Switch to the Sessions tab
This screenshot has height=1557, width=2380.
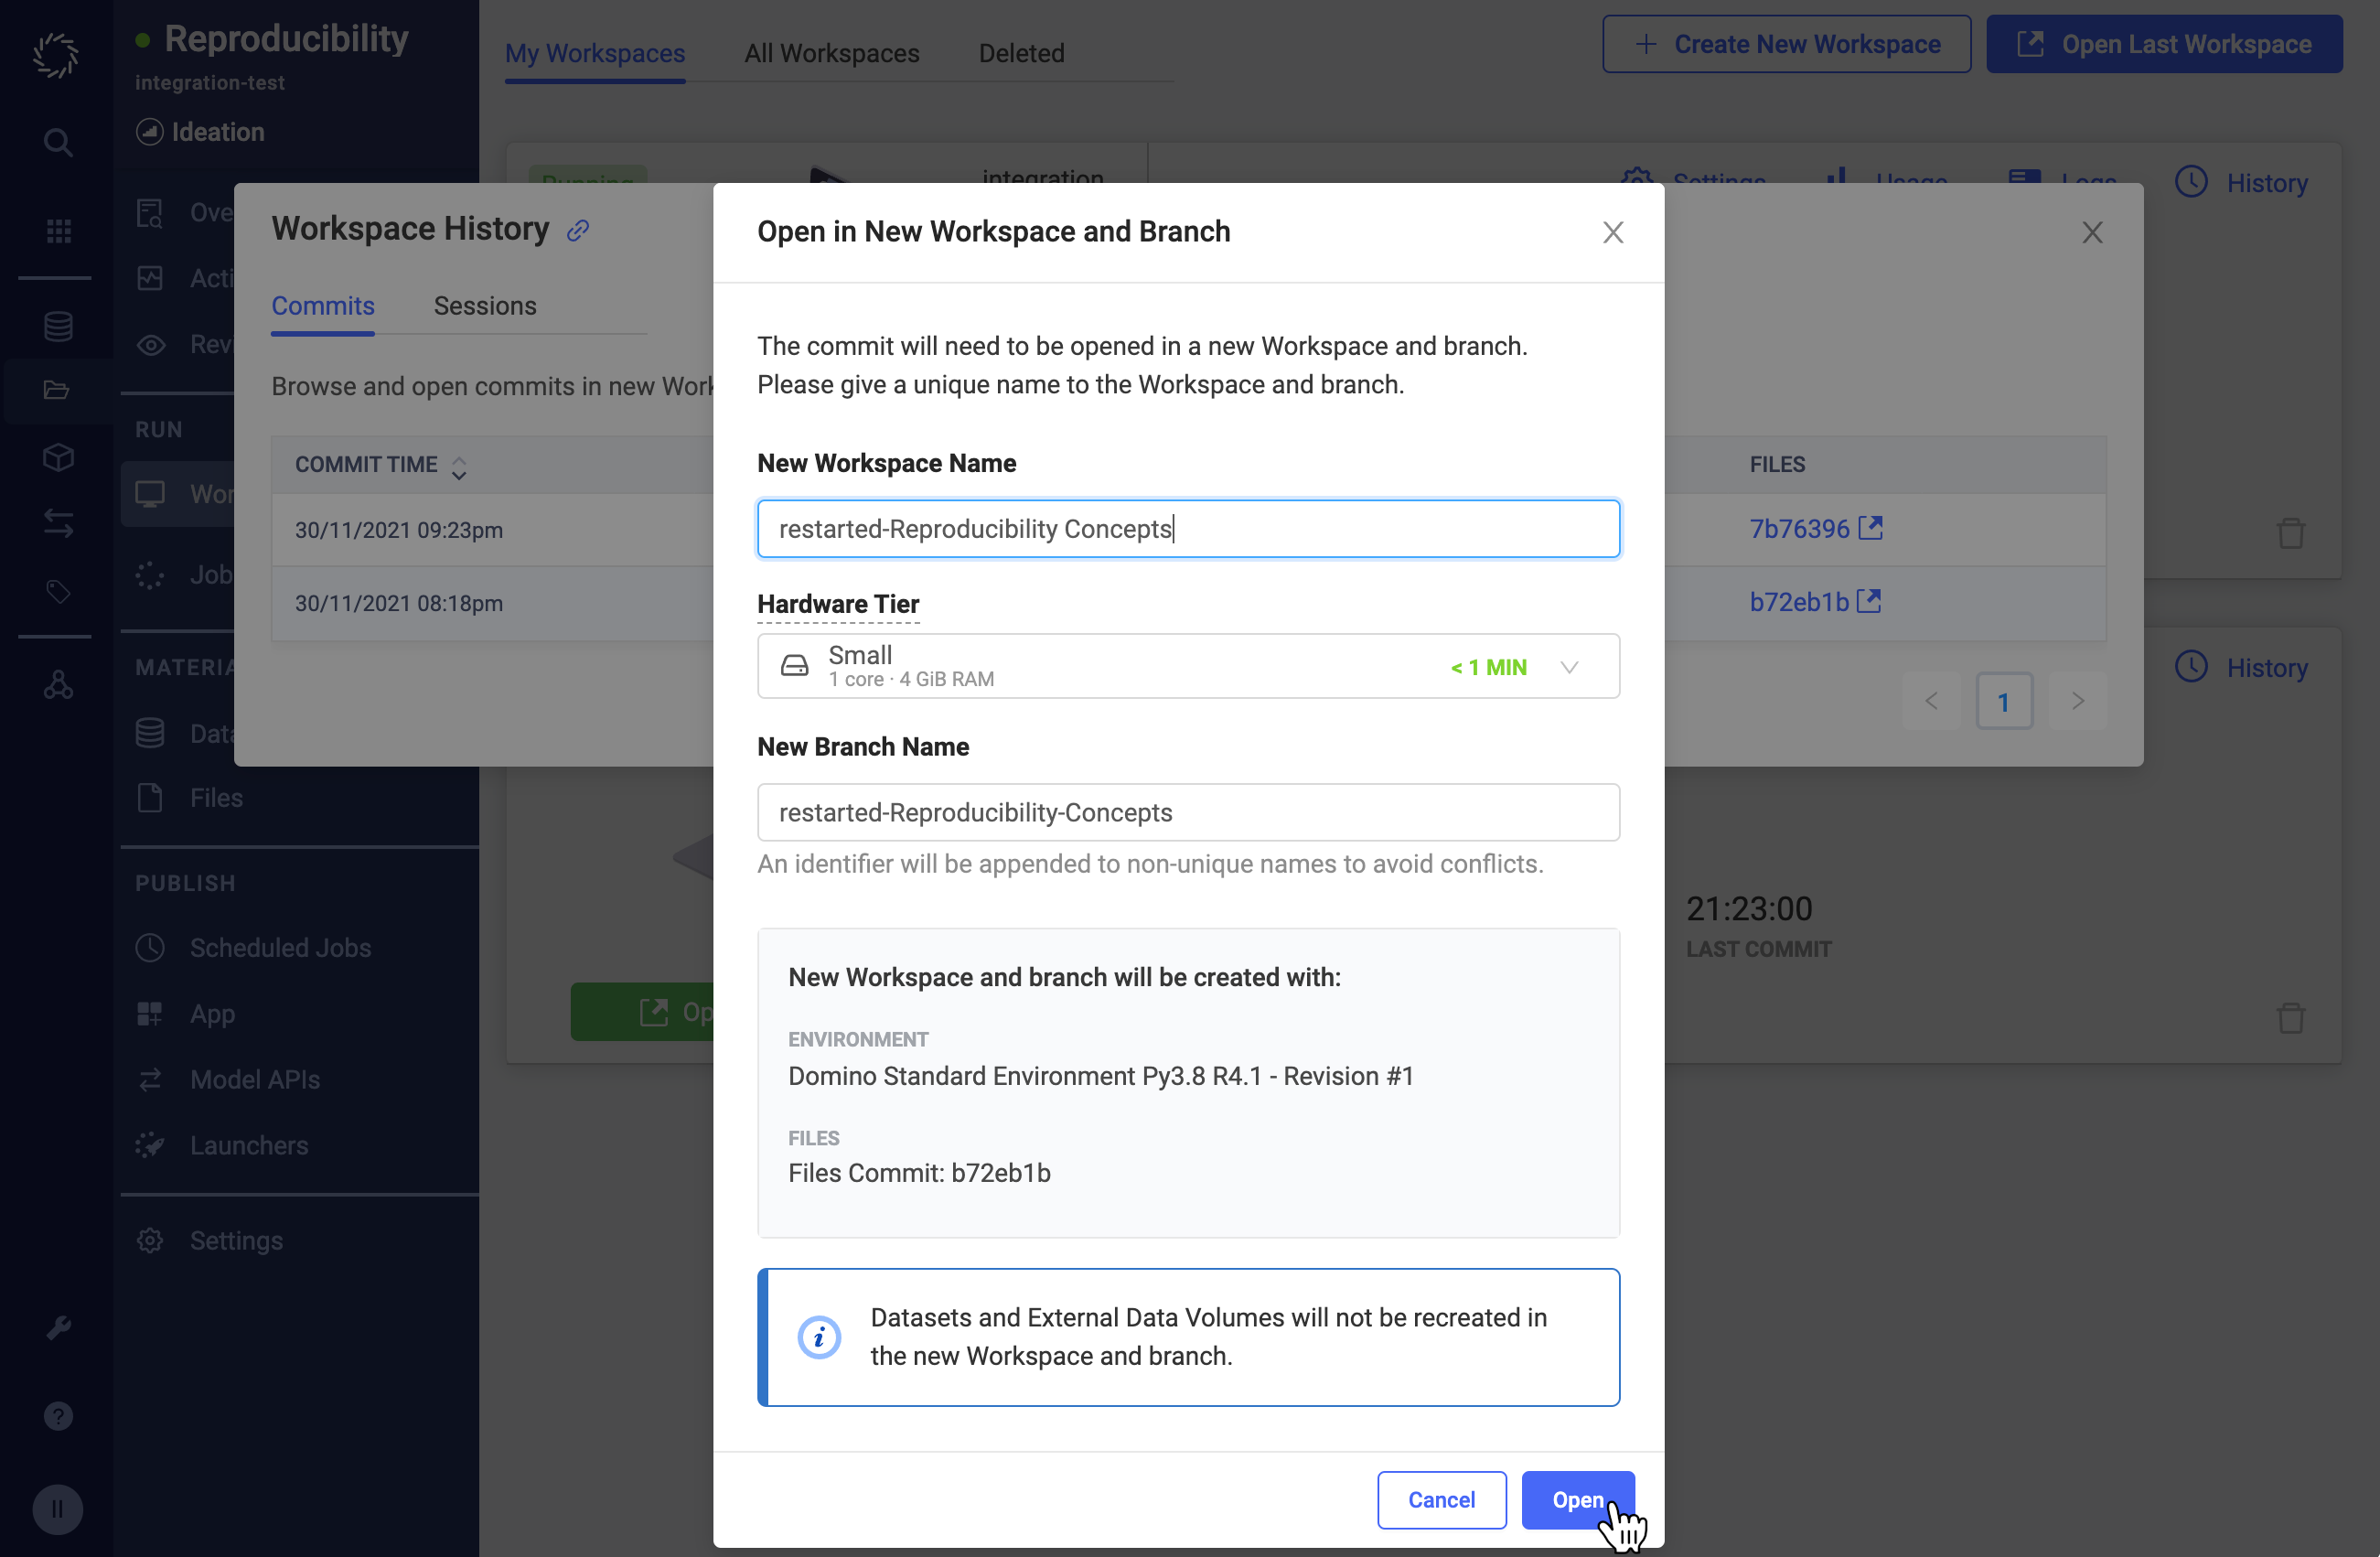pos(485,306)
